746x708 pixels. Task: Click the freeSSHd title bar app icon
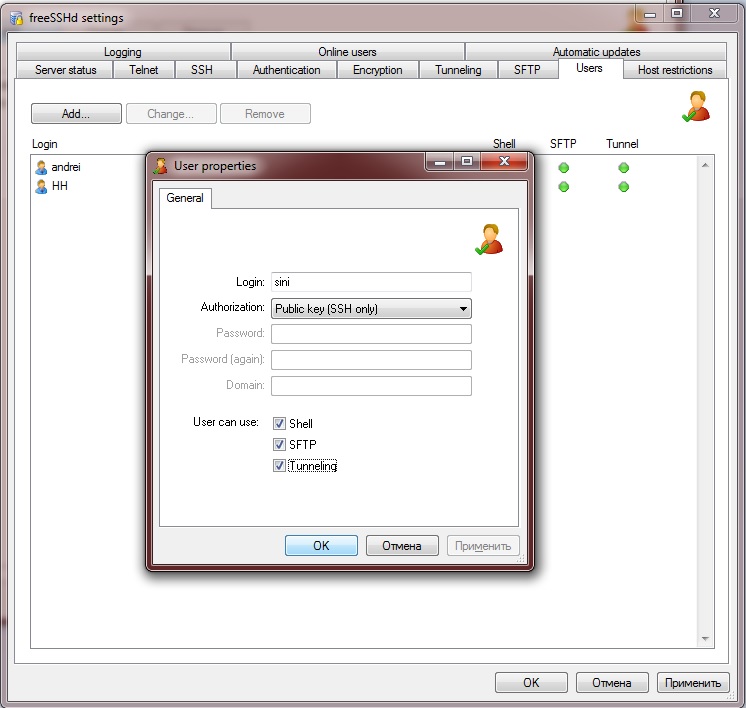coord(16,18)
